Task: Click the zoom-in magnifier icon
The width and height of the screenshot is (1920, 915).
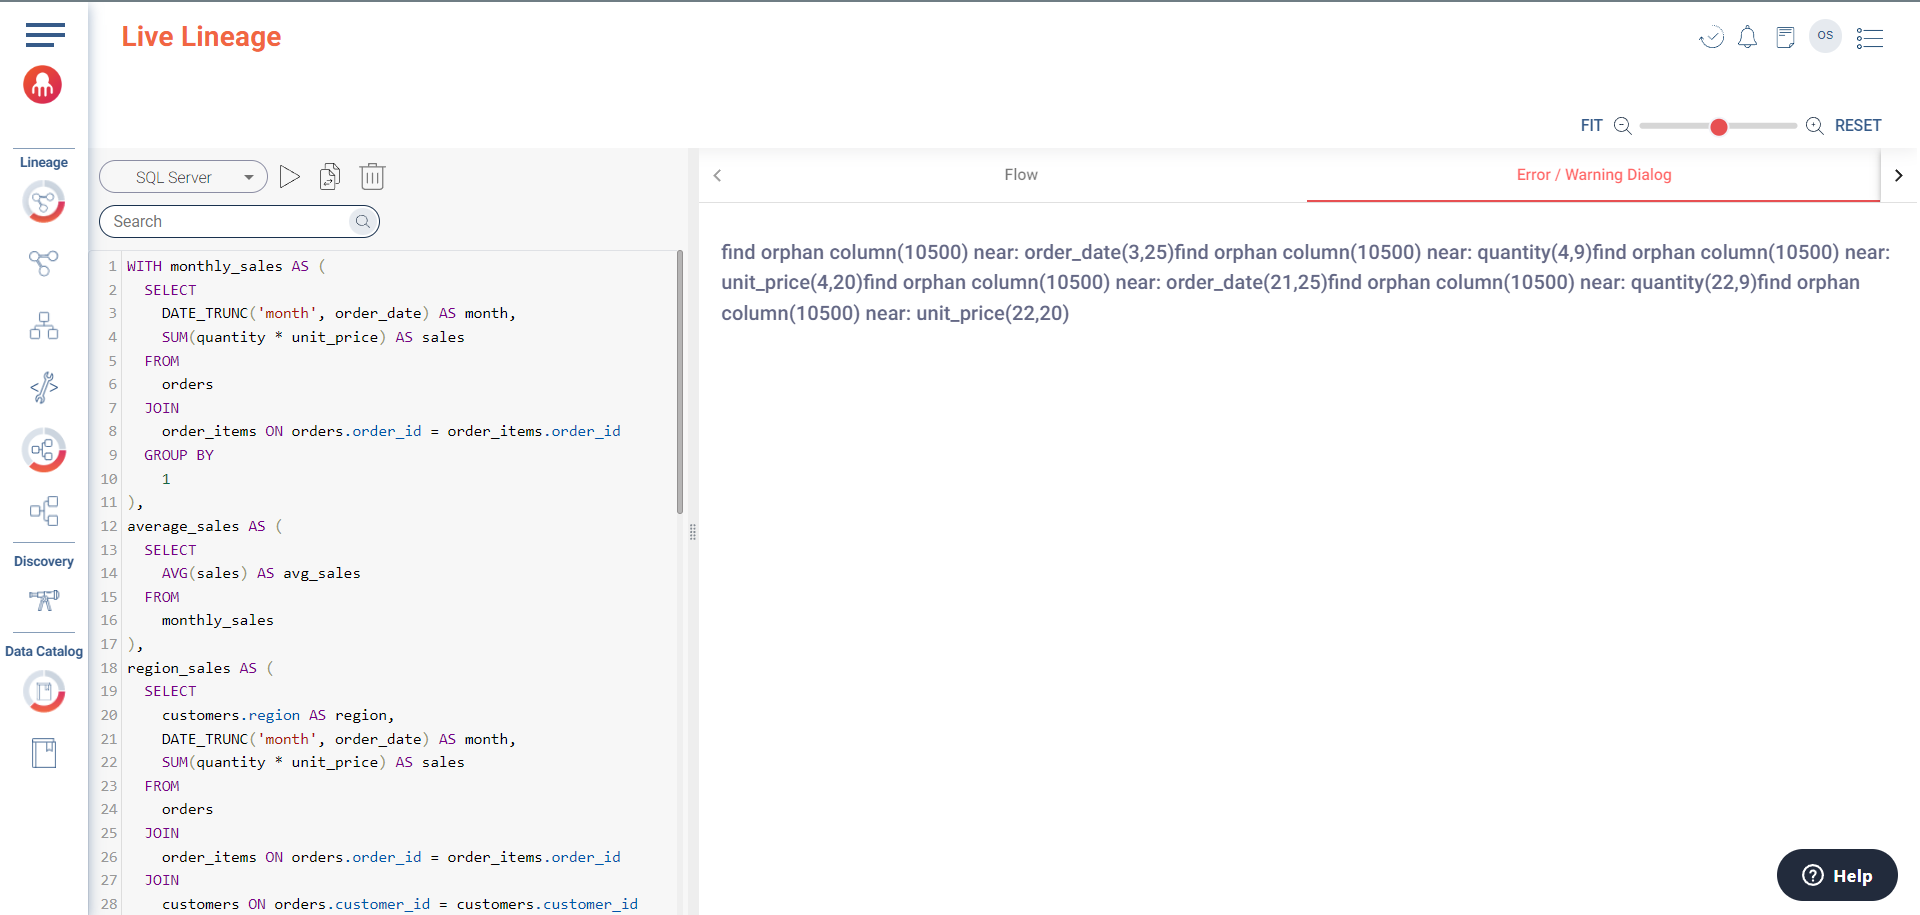Action: click(x=1814, y=126)
